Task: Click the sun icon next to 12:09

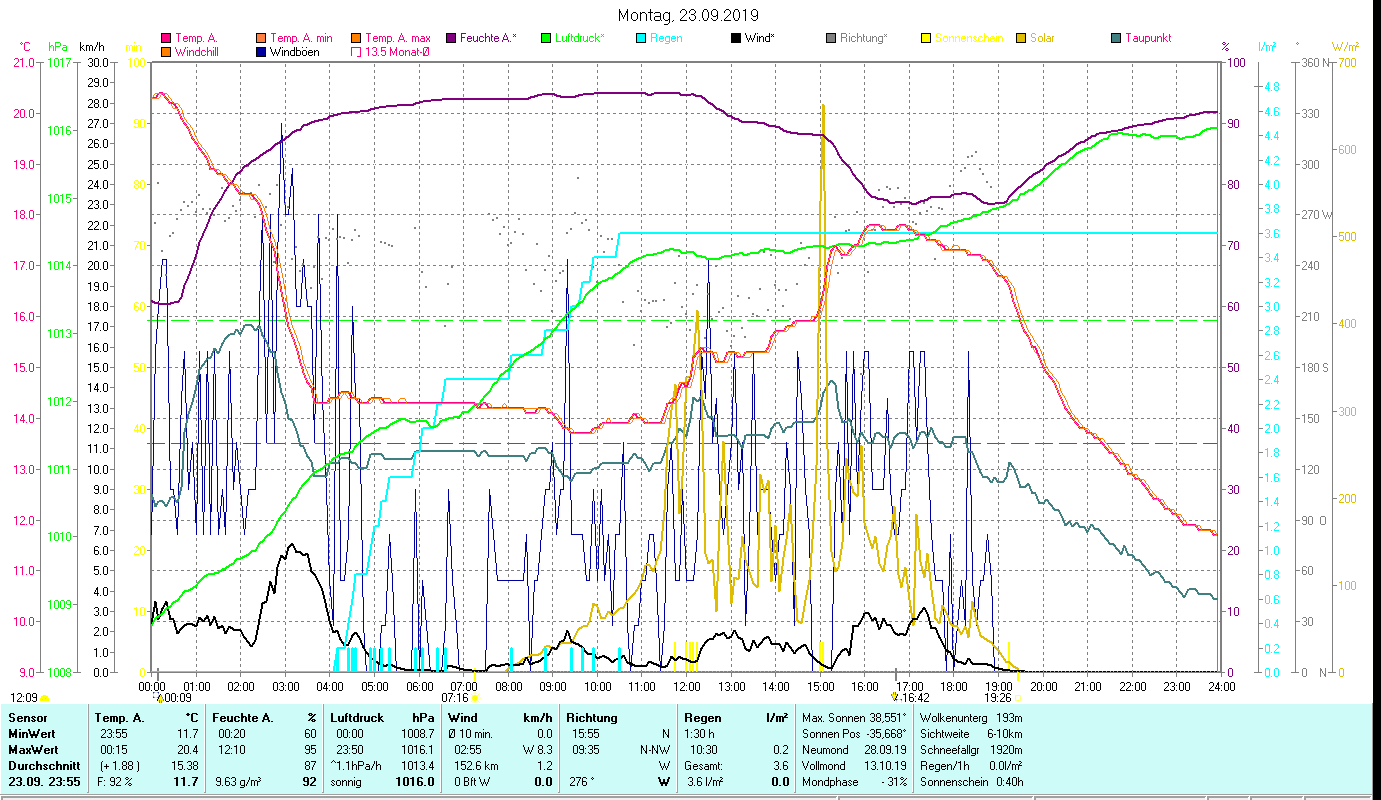Action: pyautogui.click(x=44, y=698)
